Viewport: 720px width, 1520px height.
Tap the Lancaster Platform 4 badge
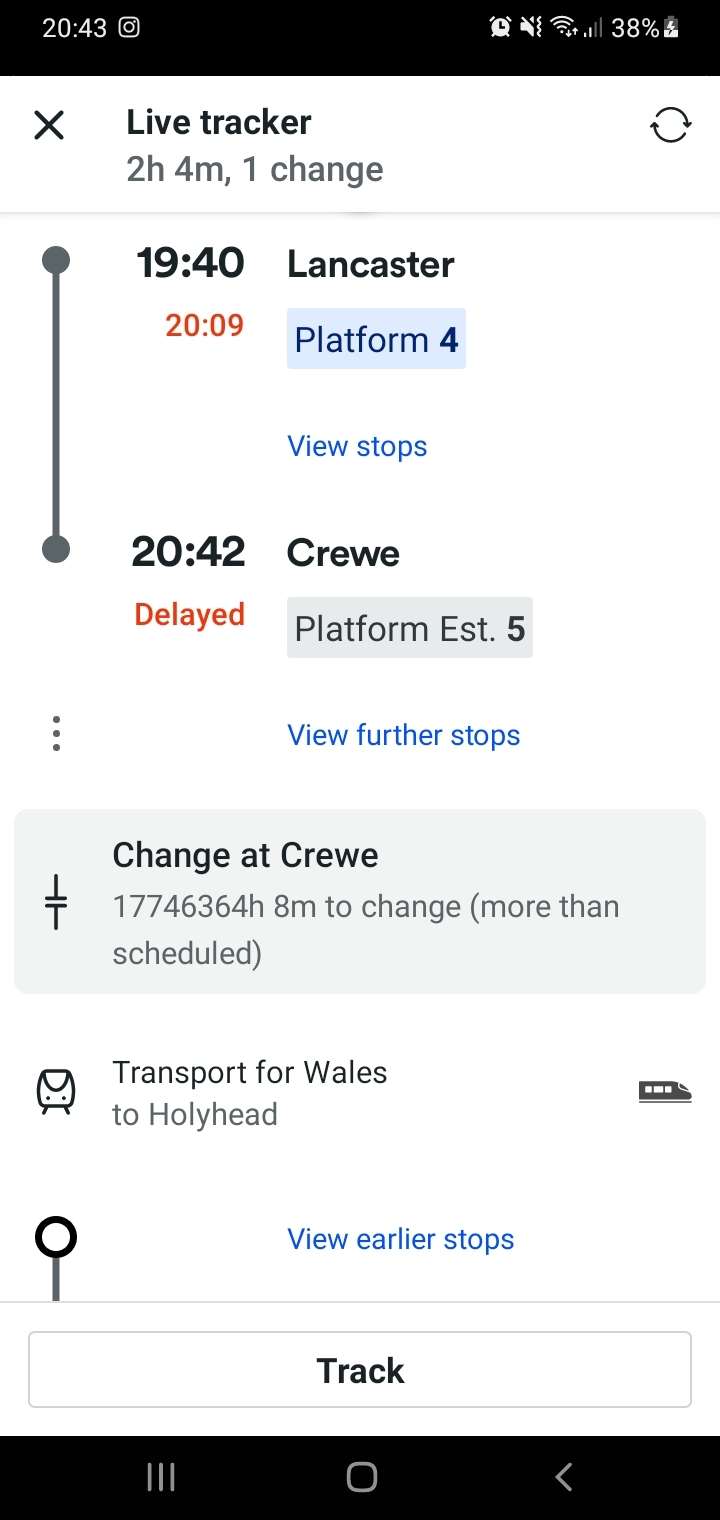tap(376, 339)
